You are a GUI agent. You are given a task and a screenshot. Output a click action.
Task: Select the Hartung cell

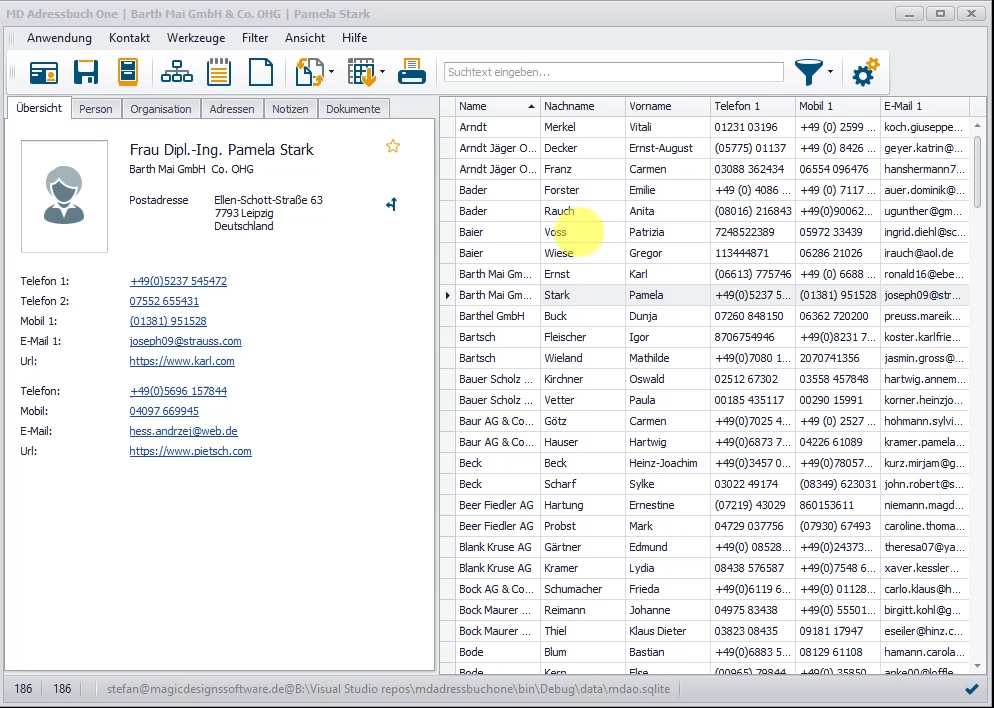[x=583, y=505]
